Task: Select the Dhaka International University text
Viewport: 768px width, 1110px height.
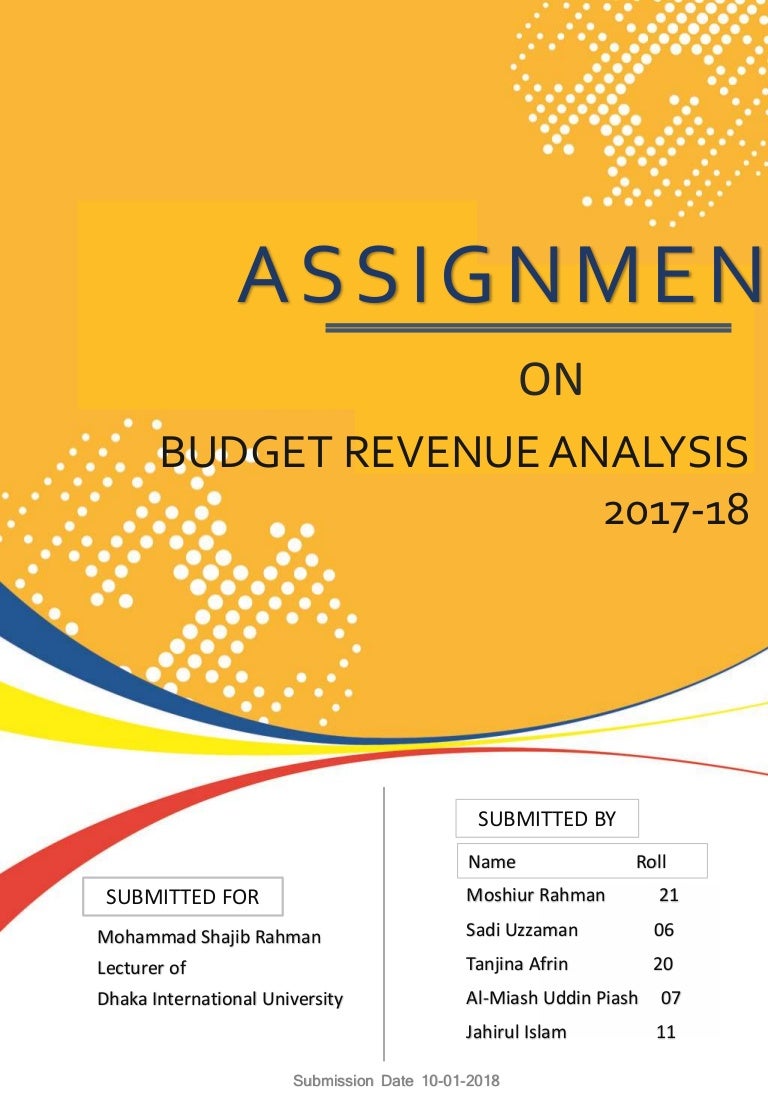Action: [x=220, y=999]
